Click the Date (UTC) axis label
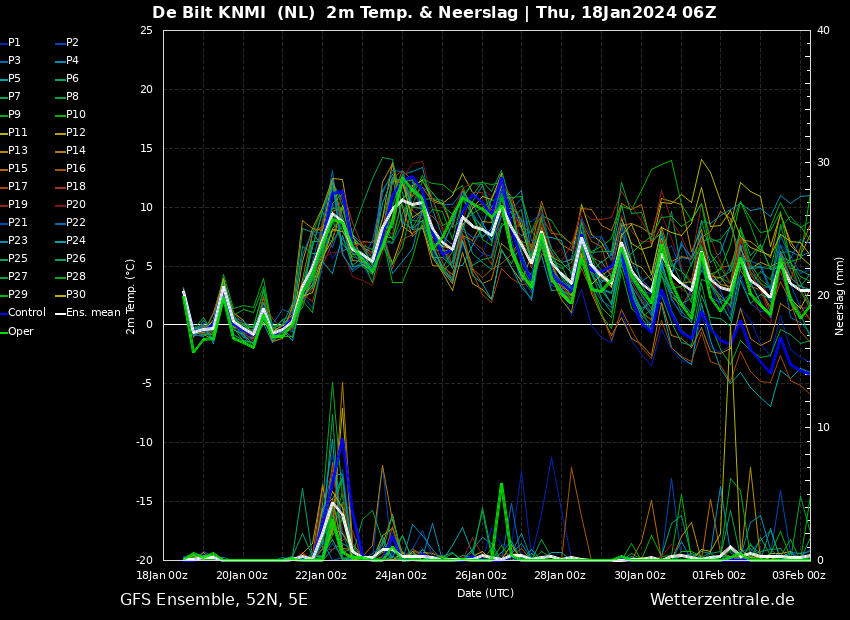The height and width of the screenshot is (620, 850). pyautogui.click(x=485, y=593)
